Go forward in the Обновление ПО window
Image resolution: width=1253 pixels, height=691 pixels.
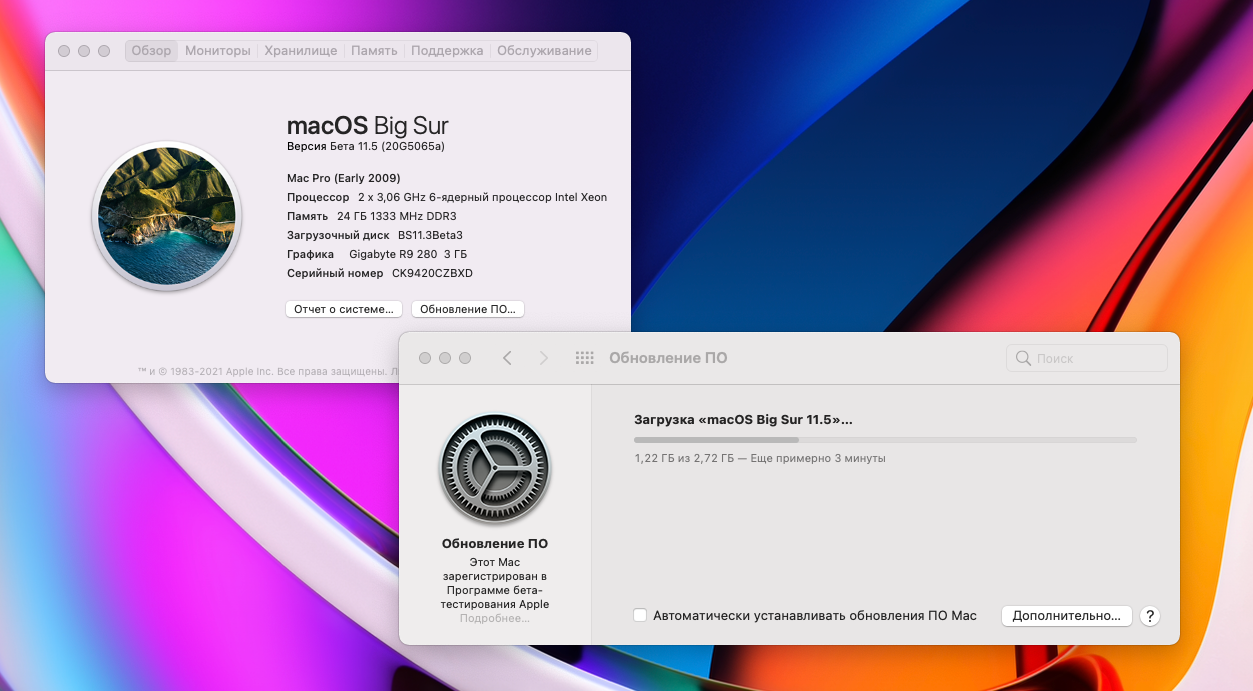[x=544, y=358]
